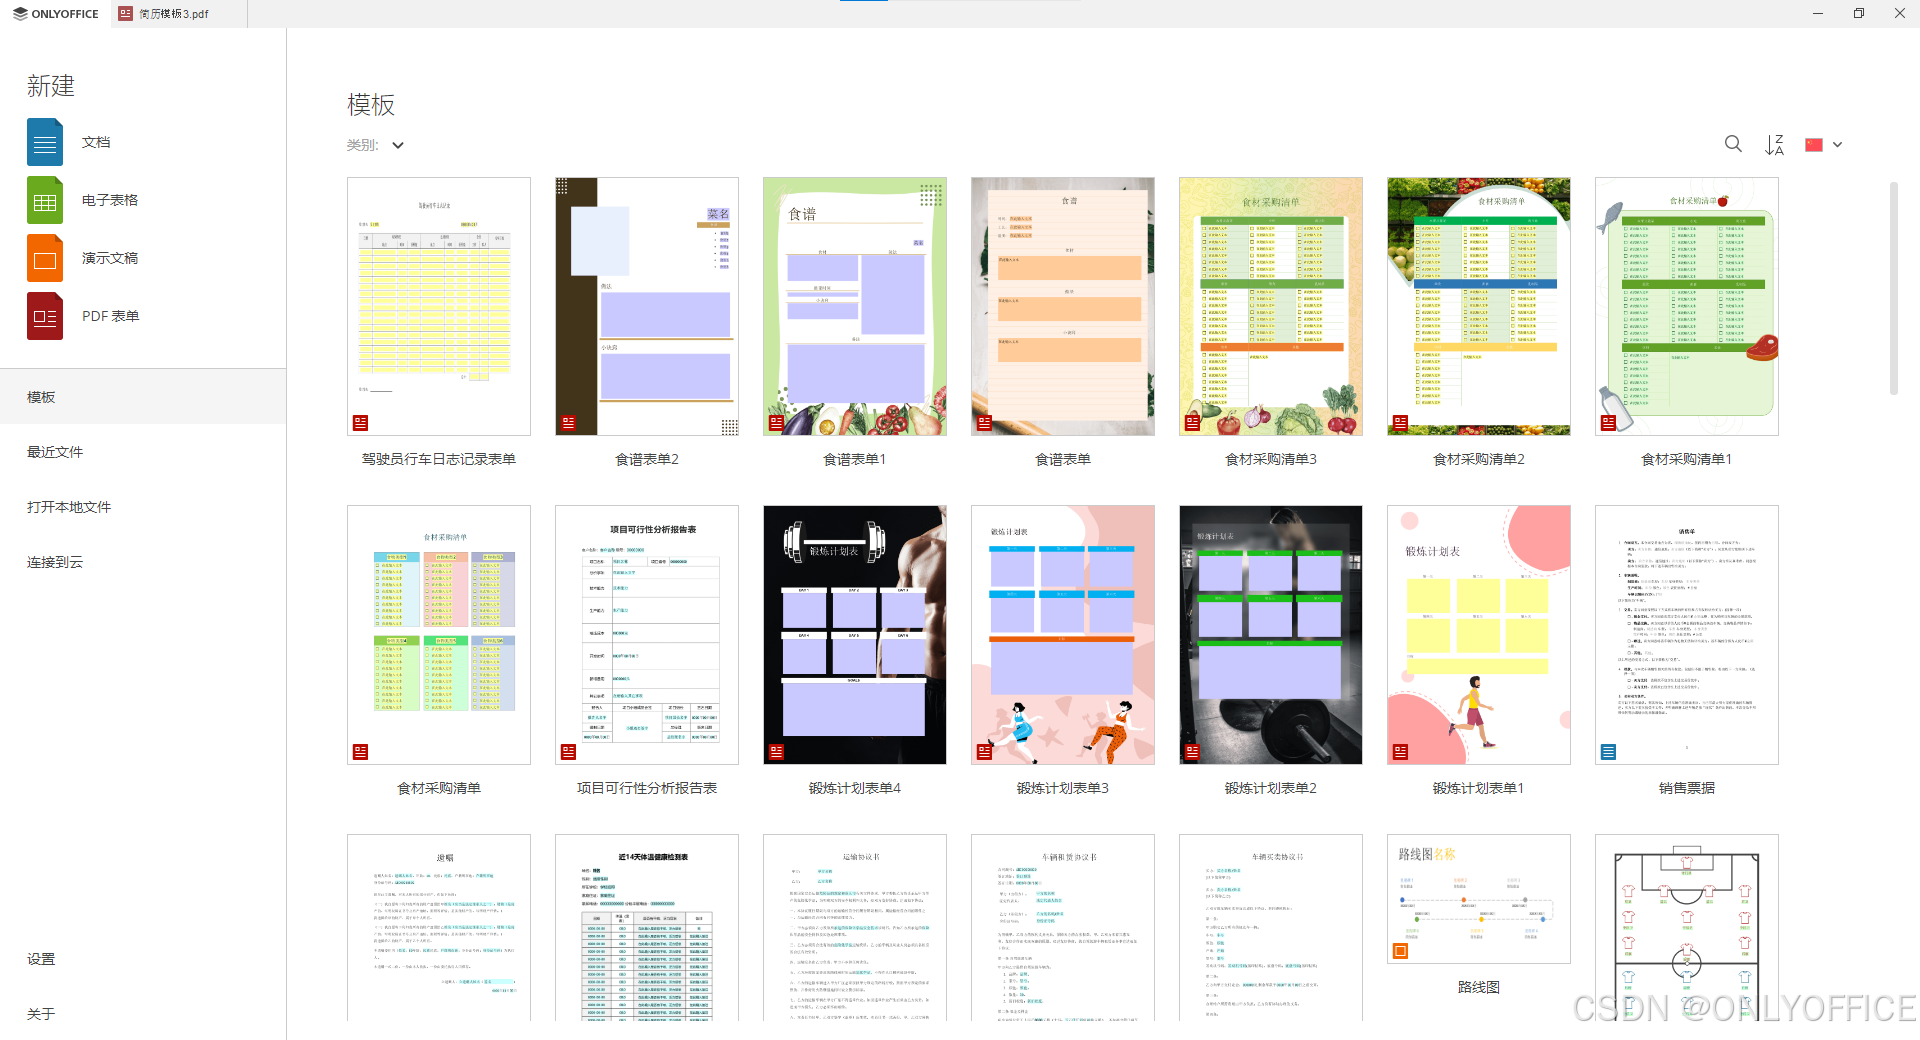Open the 路线图 presentation template thumbnail

tap(1479, 899)
